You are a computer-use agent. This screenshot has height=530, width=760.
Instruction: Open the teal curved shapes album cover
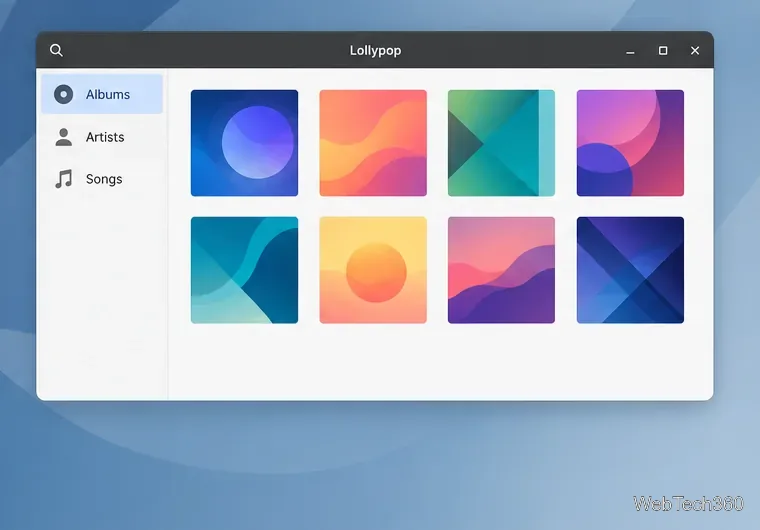pos(244,270)
